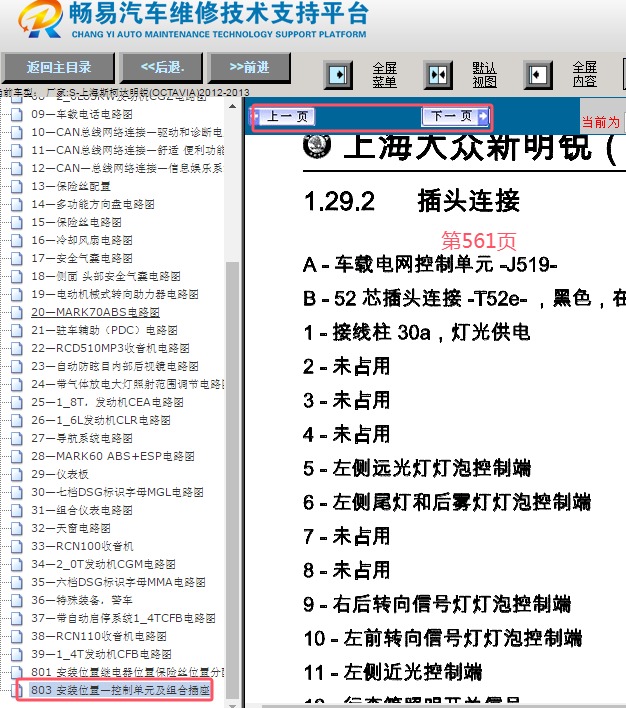The image size is (626, 708).
Task: Open 27—导航系统电路图
Action: pos(82,438)
